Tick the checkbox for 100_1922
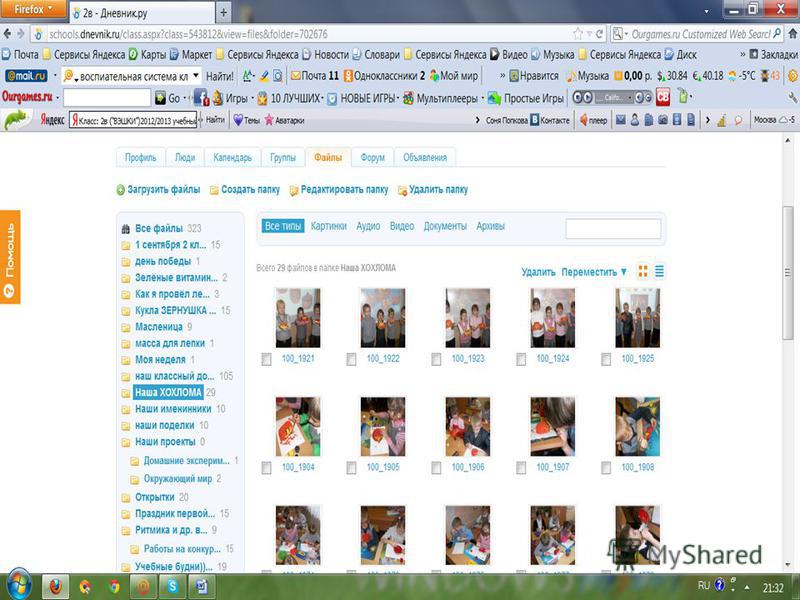This screenshot has height=600, width=800. [x=351, y=360]
